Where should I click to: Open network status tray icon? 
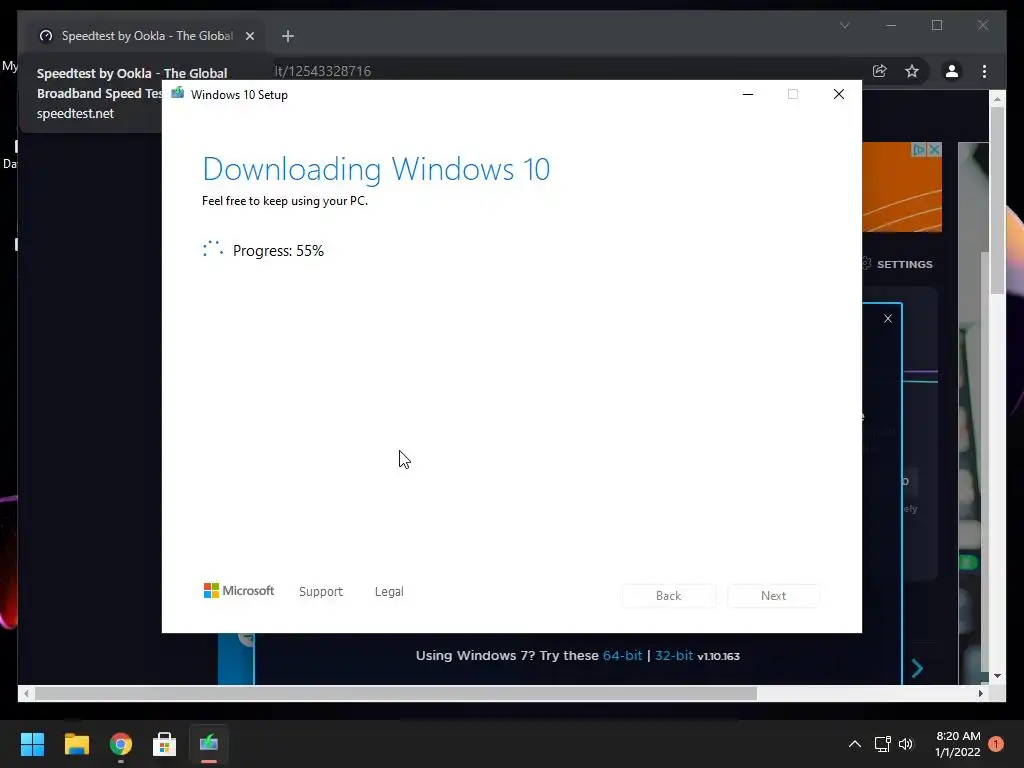(882, 744)
